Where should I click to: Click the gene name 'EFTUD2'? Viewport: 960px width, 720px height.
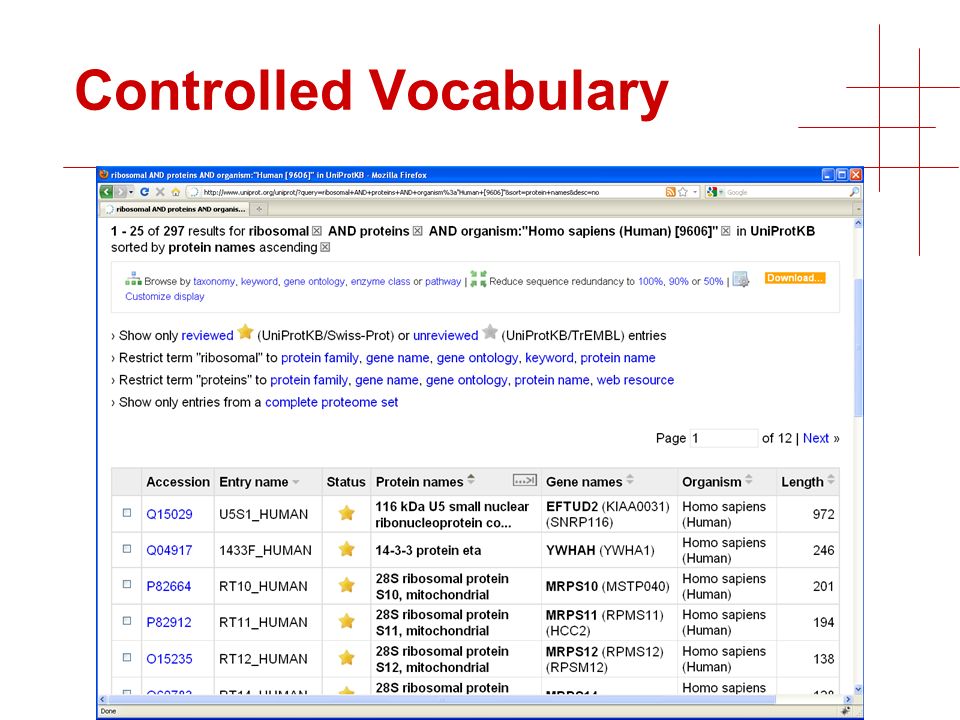572,507
